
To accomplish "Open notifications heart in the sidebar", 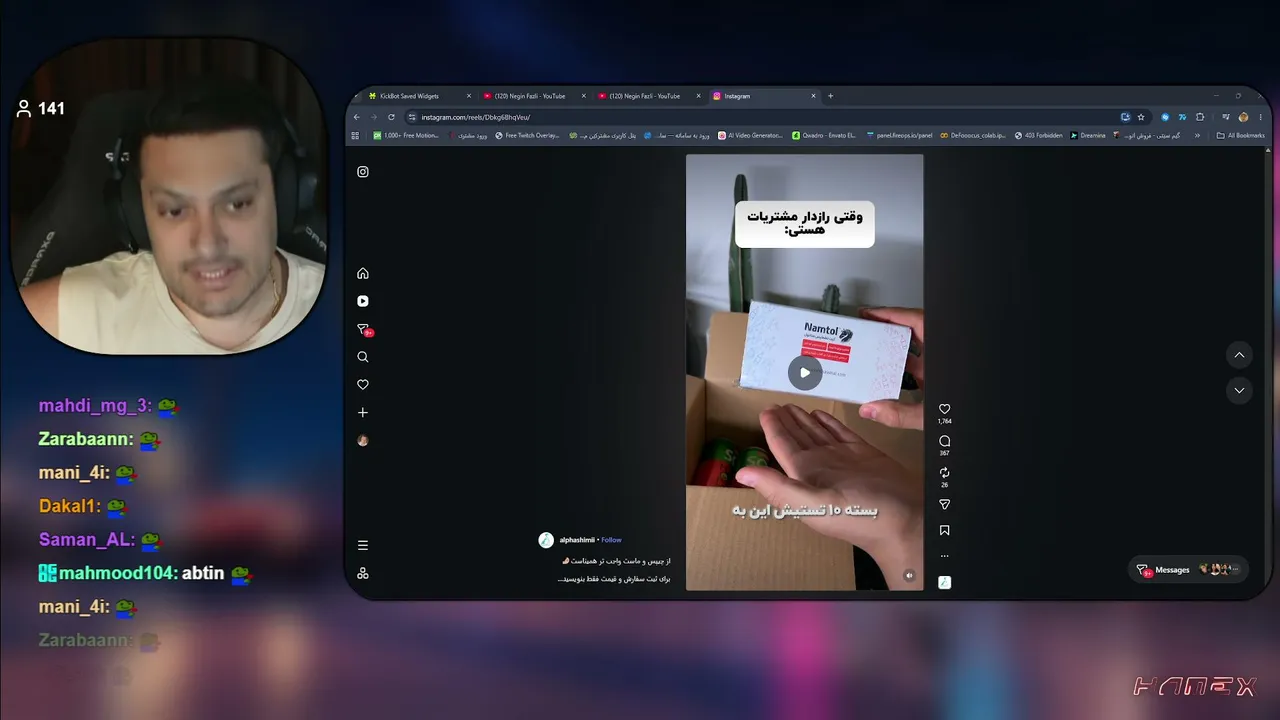I will pos(363,384).
